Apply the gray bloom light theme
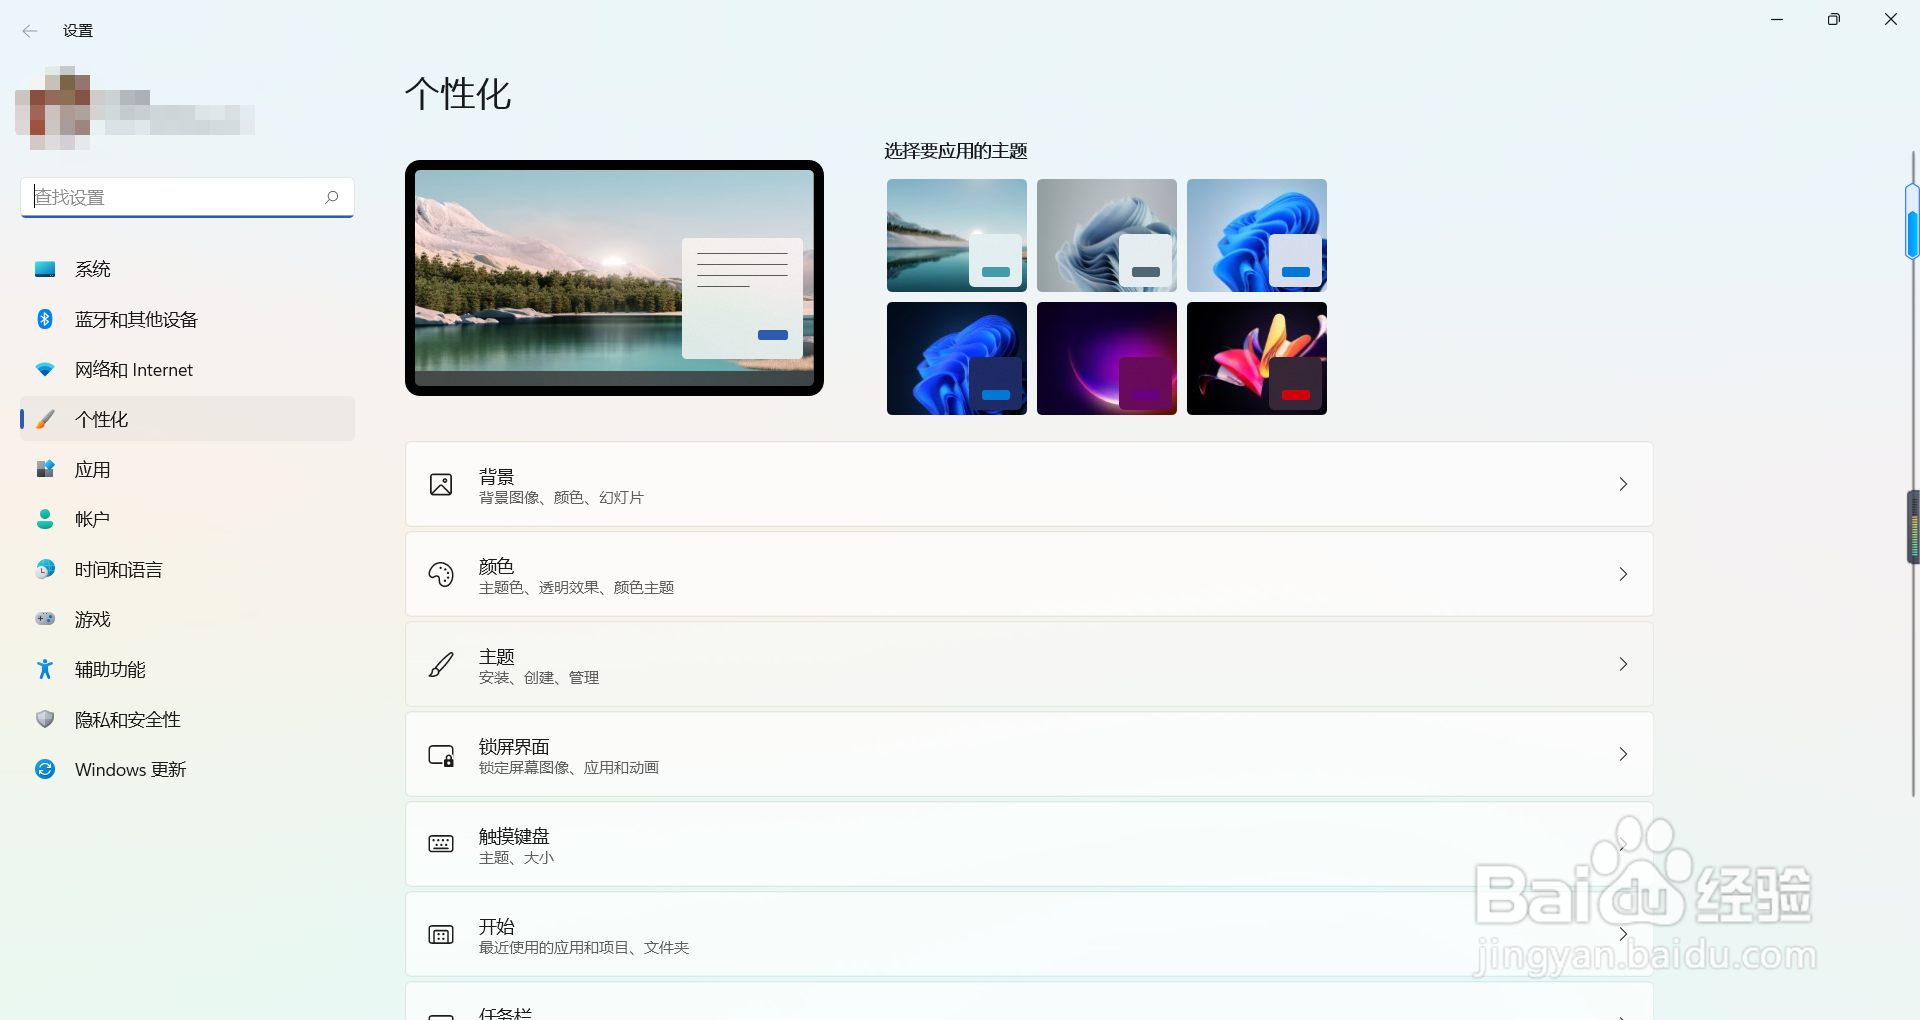Image resolution: width=1920 pixels, height=1020 pixels. [1107, 236]
